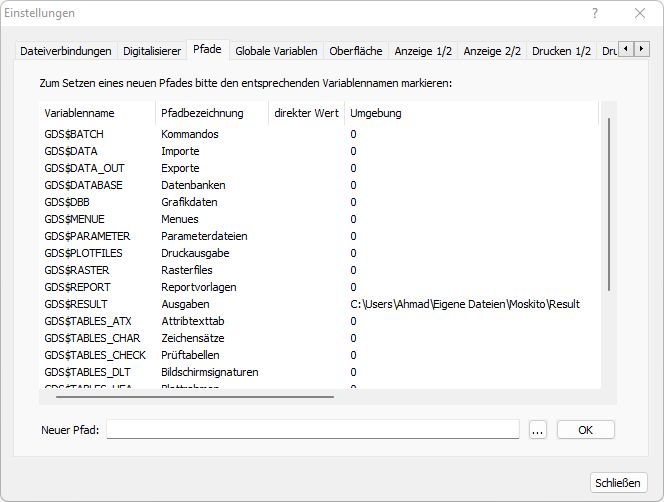664x502 pixels.
Task: Click the vertical list scrollbar
Action: point(608,200)
